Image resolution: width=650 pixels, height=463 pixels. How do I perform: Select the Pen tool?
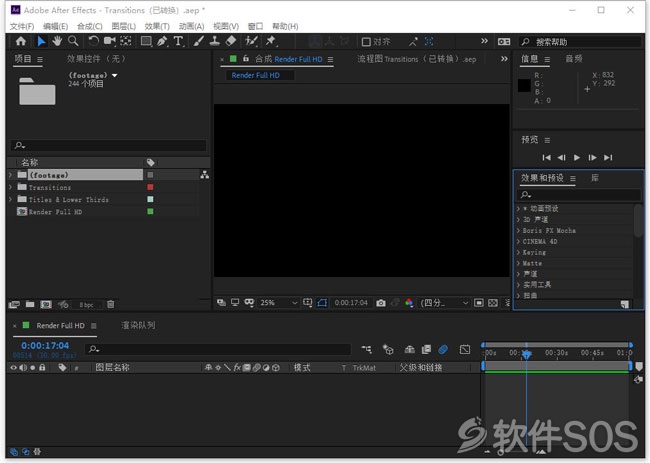click(x=162, y=41)
